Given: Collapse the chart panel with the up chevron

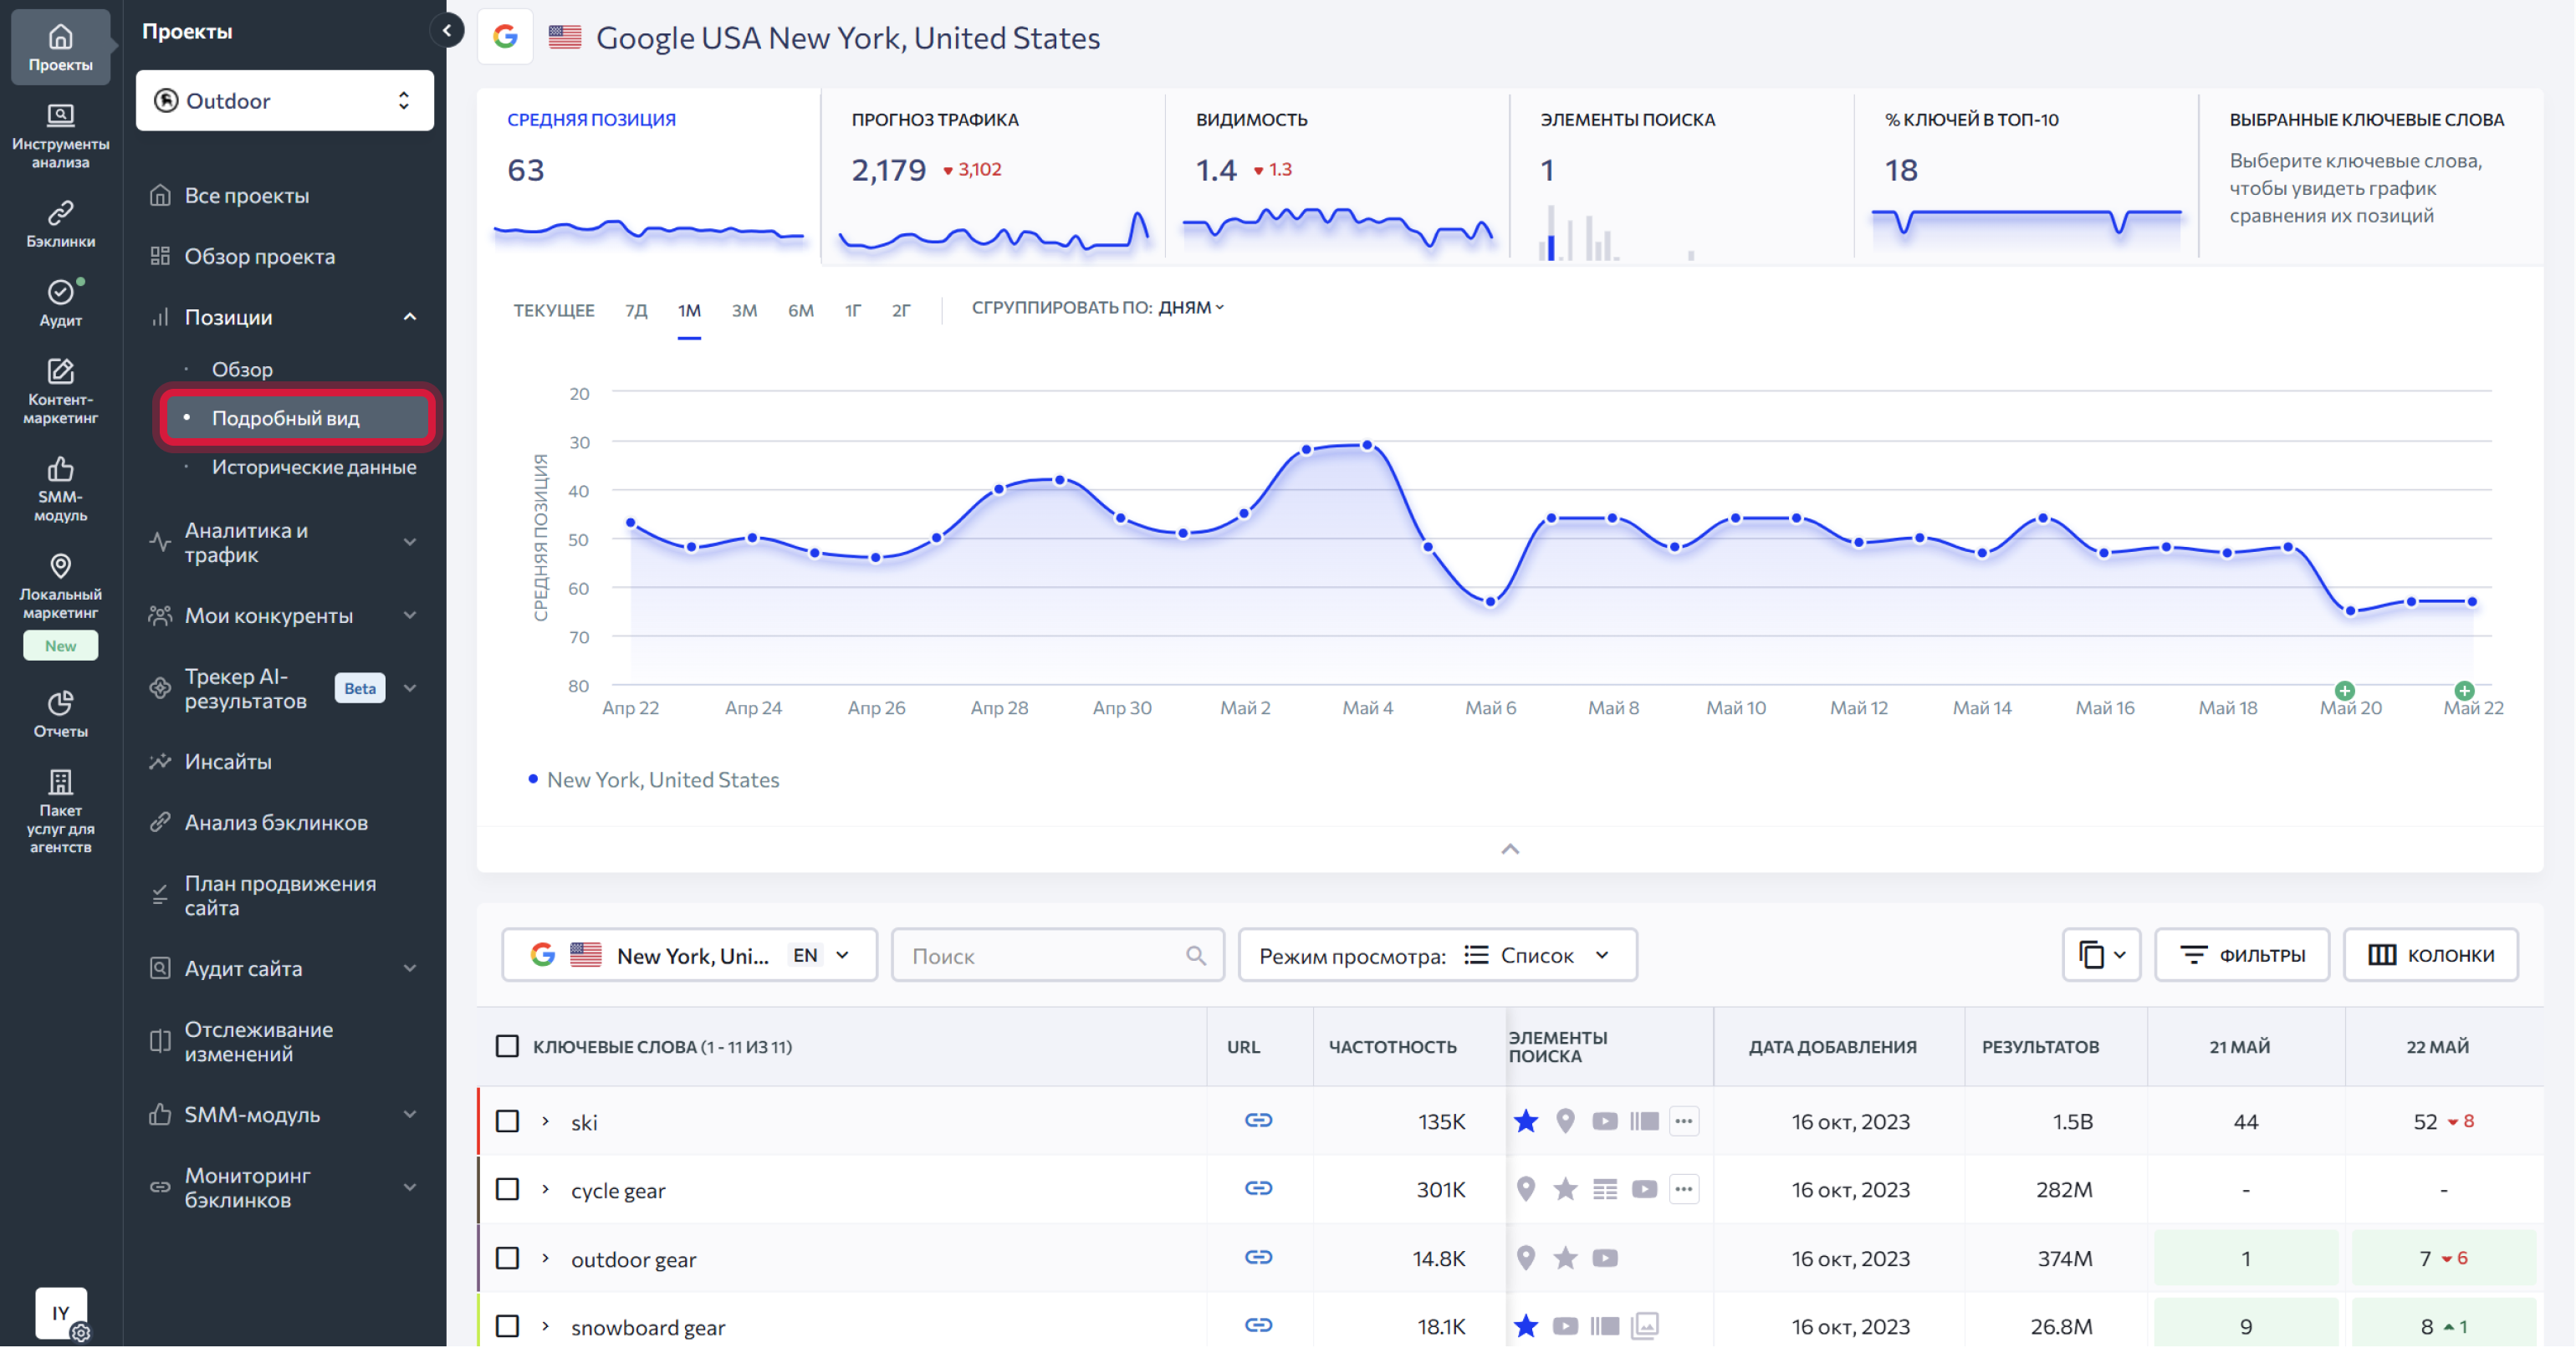Looking at the screenshot, I should (x=1510, y=849).
